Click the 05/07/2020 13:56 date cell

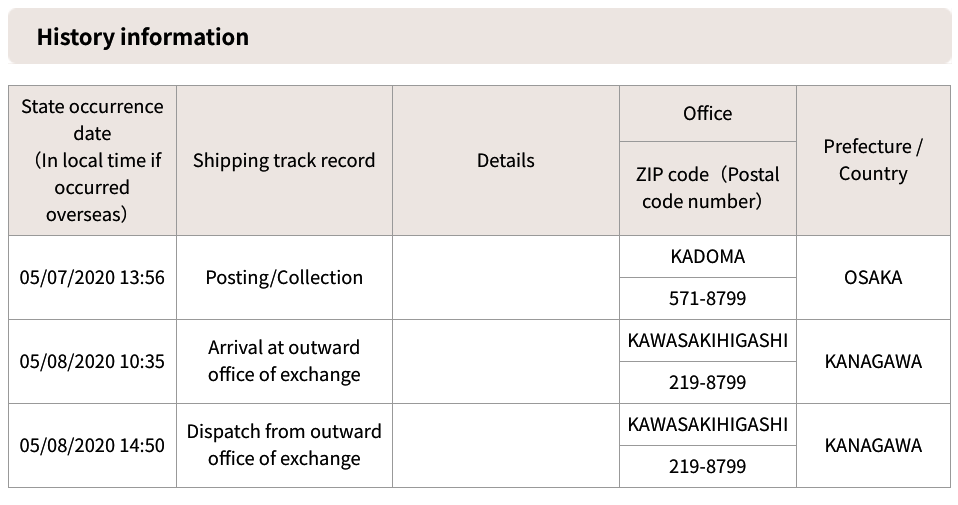(92, 277)
